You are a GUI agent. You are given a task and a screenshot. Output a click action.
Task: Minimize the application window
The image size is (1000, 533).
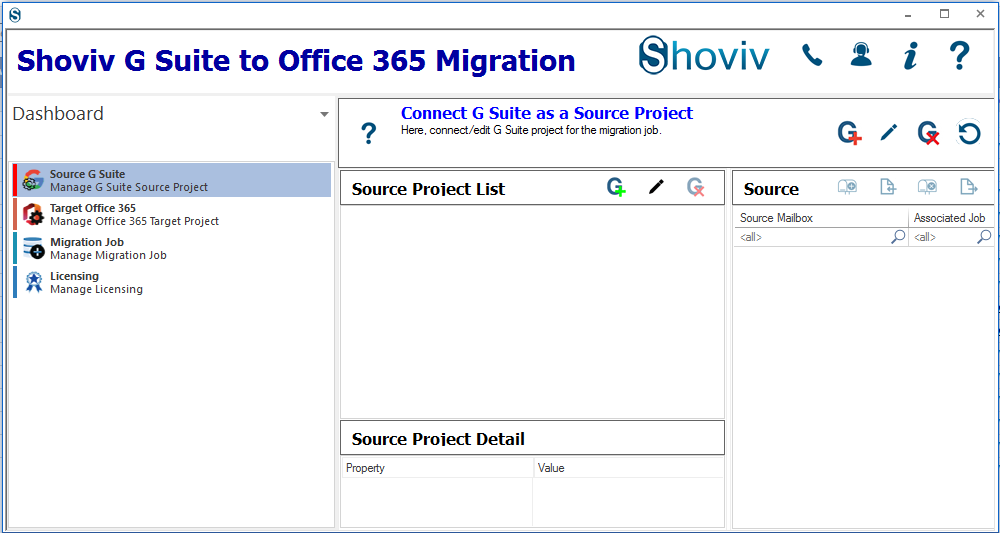(x=909, y=14)
